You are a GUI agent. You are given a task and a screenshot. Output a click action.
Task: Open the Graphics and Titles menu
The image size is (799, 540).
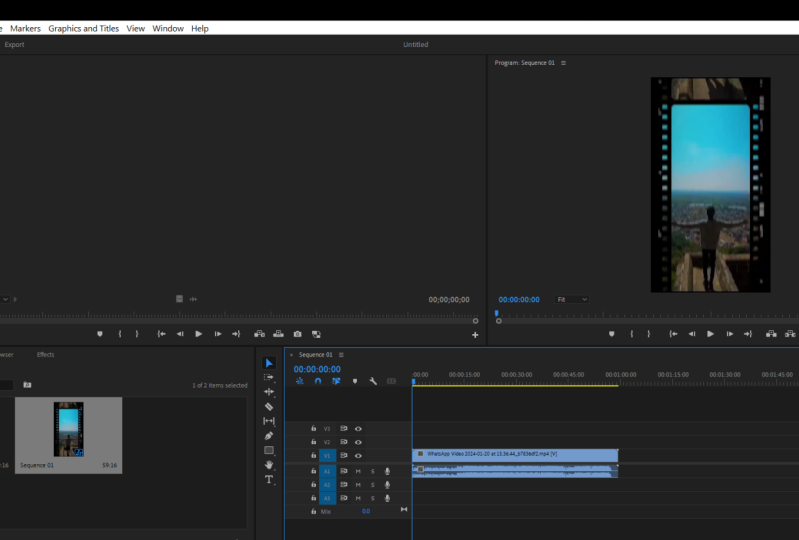point(84,29)
